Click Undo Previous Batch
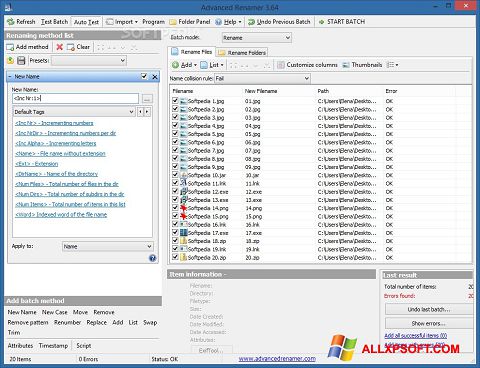This screenshot has width=480, height=368. (x=279, y=22)
